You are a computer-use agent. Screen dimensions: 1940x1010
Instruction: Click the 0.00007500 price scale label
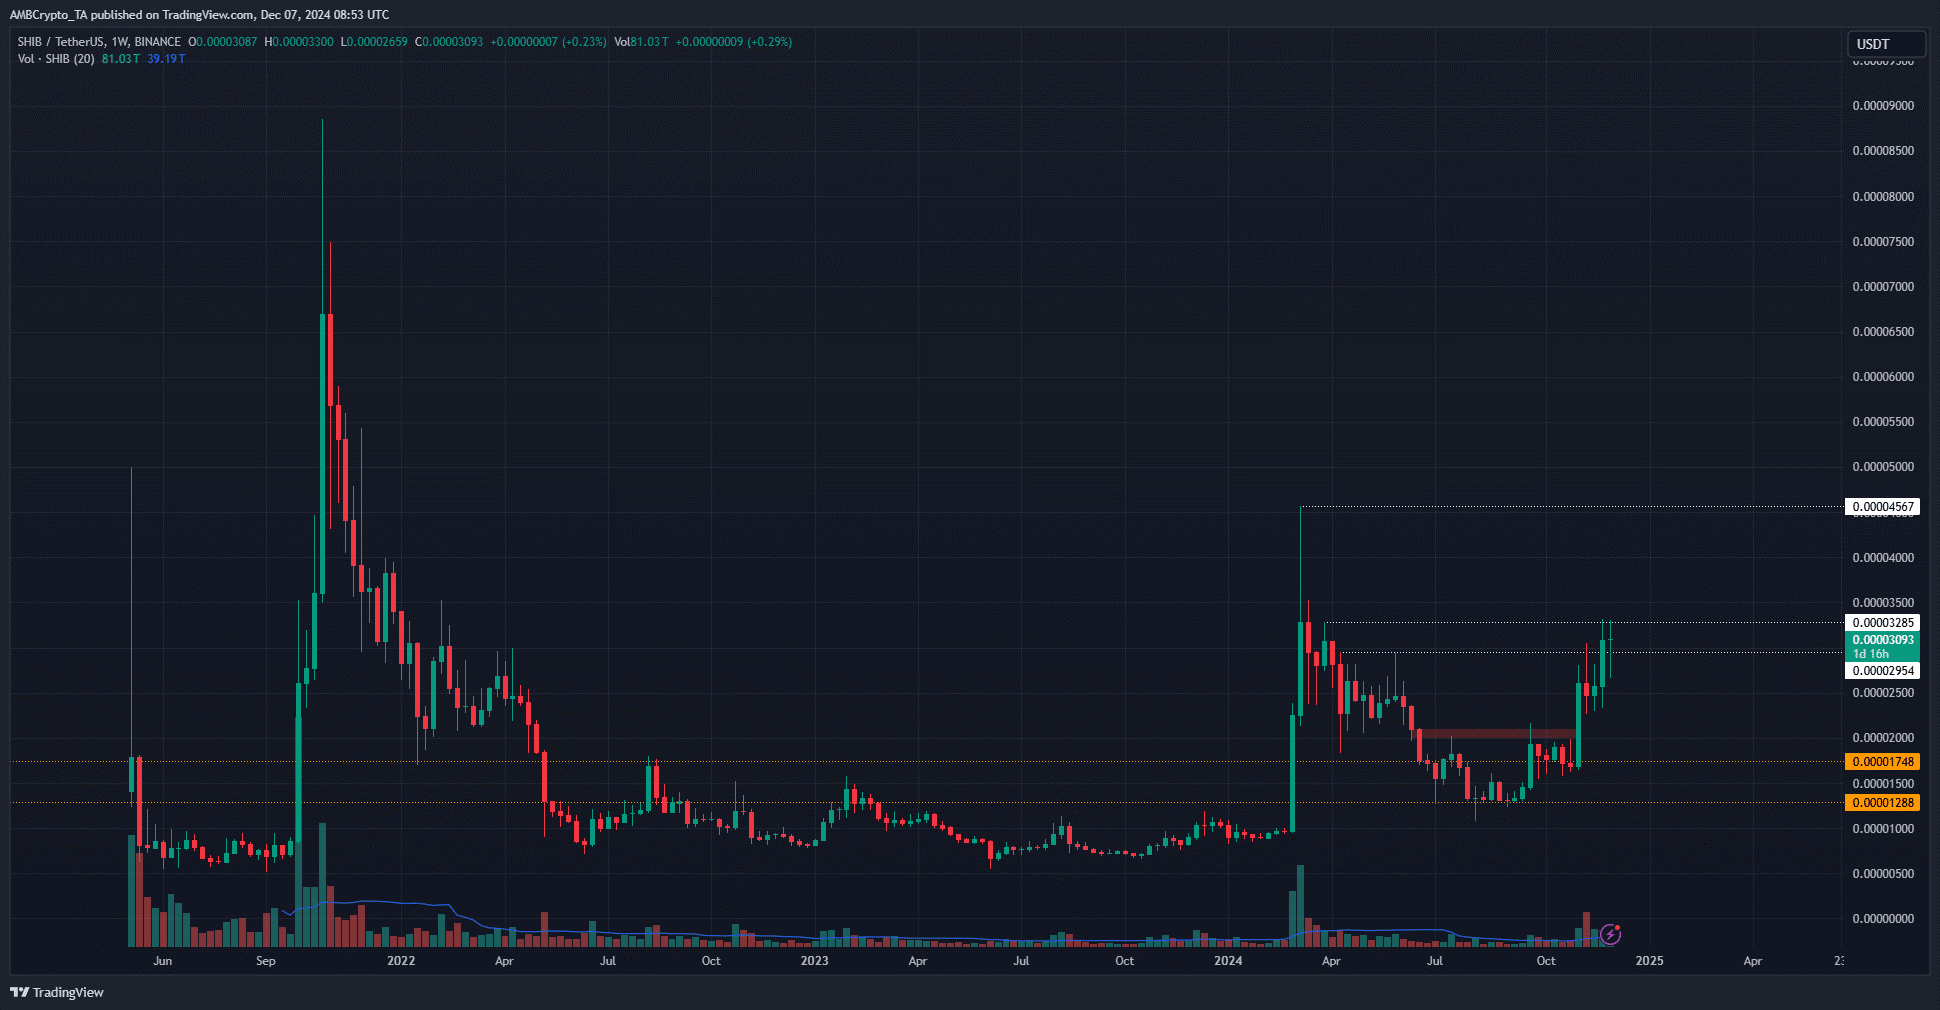tap(1883, 242)
